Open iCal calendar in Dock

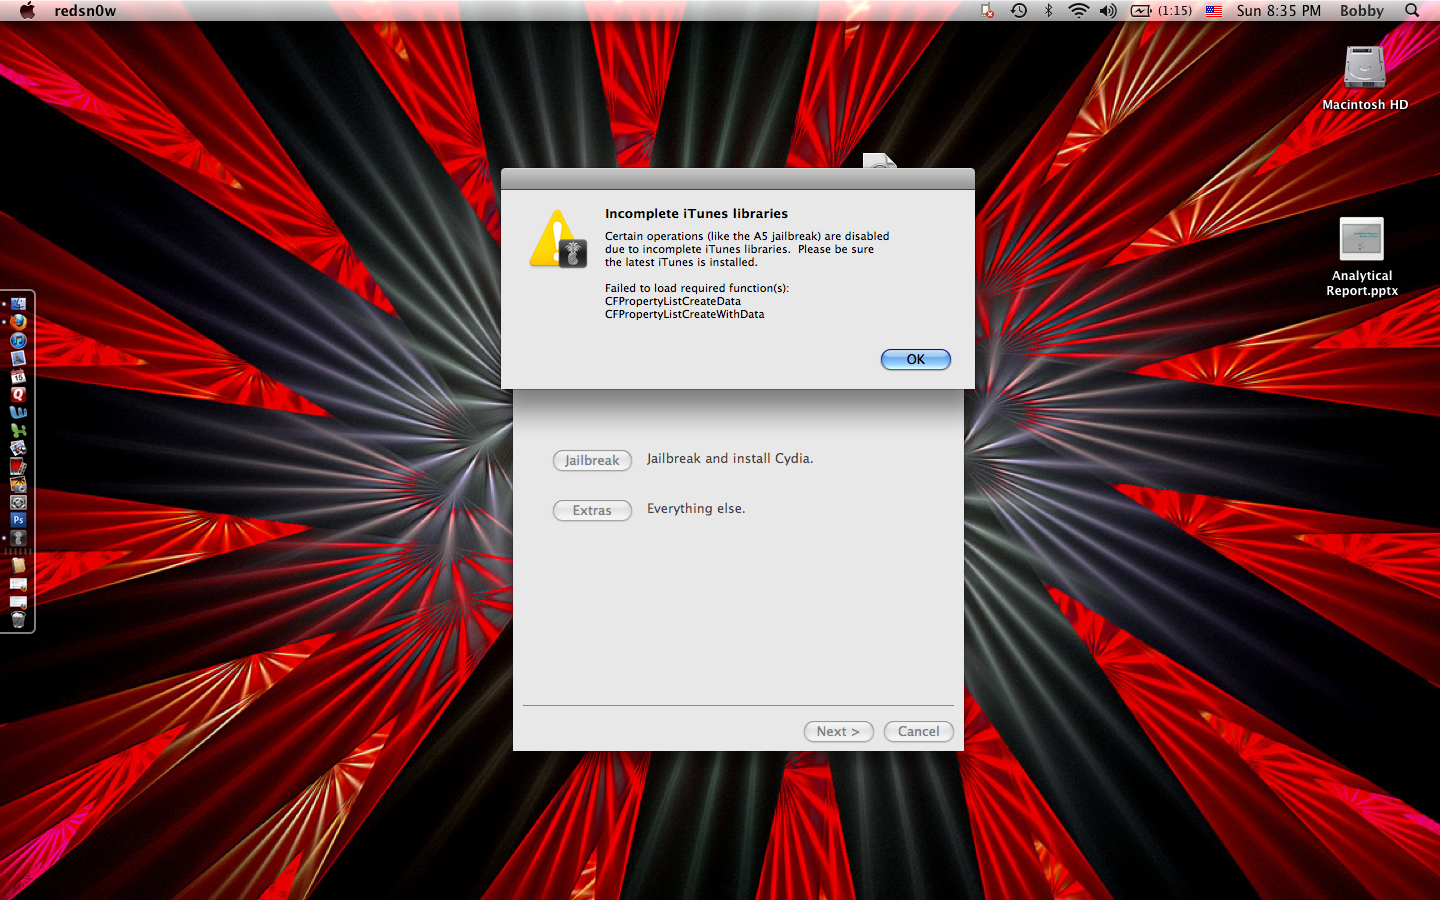pos(18,376)
